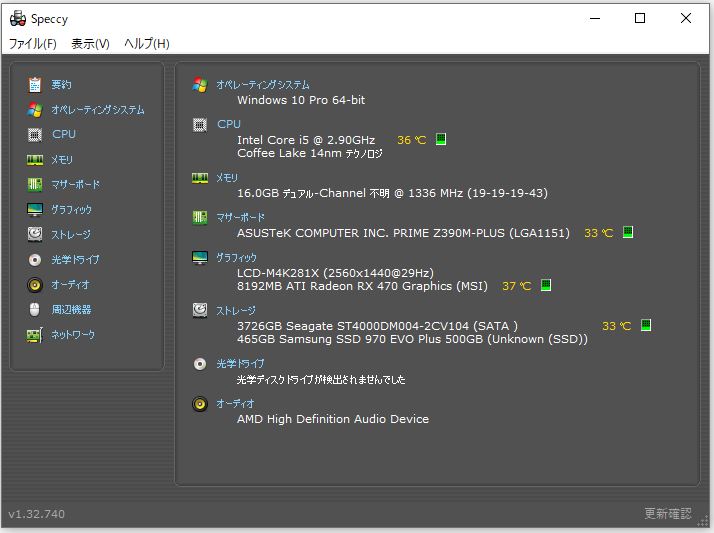Select the 光学ドライブ disc icon in sidebar
The width and height of the screenshot is (714, 533).
pyautogui.click(x=35, y=260)
